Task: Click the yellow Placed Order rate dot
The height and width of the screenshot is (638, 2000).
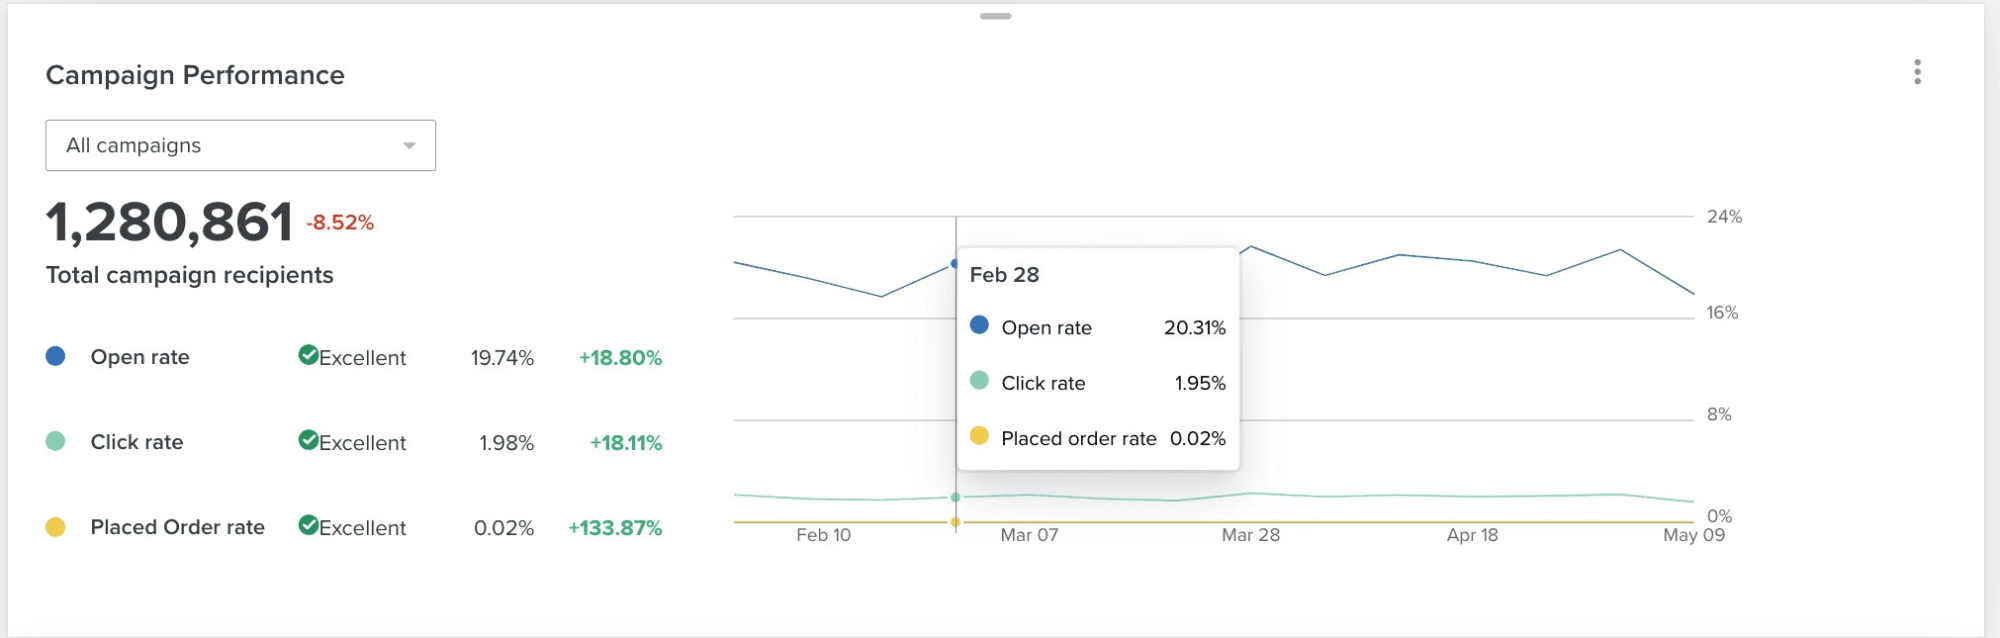Action: point(56,526)
